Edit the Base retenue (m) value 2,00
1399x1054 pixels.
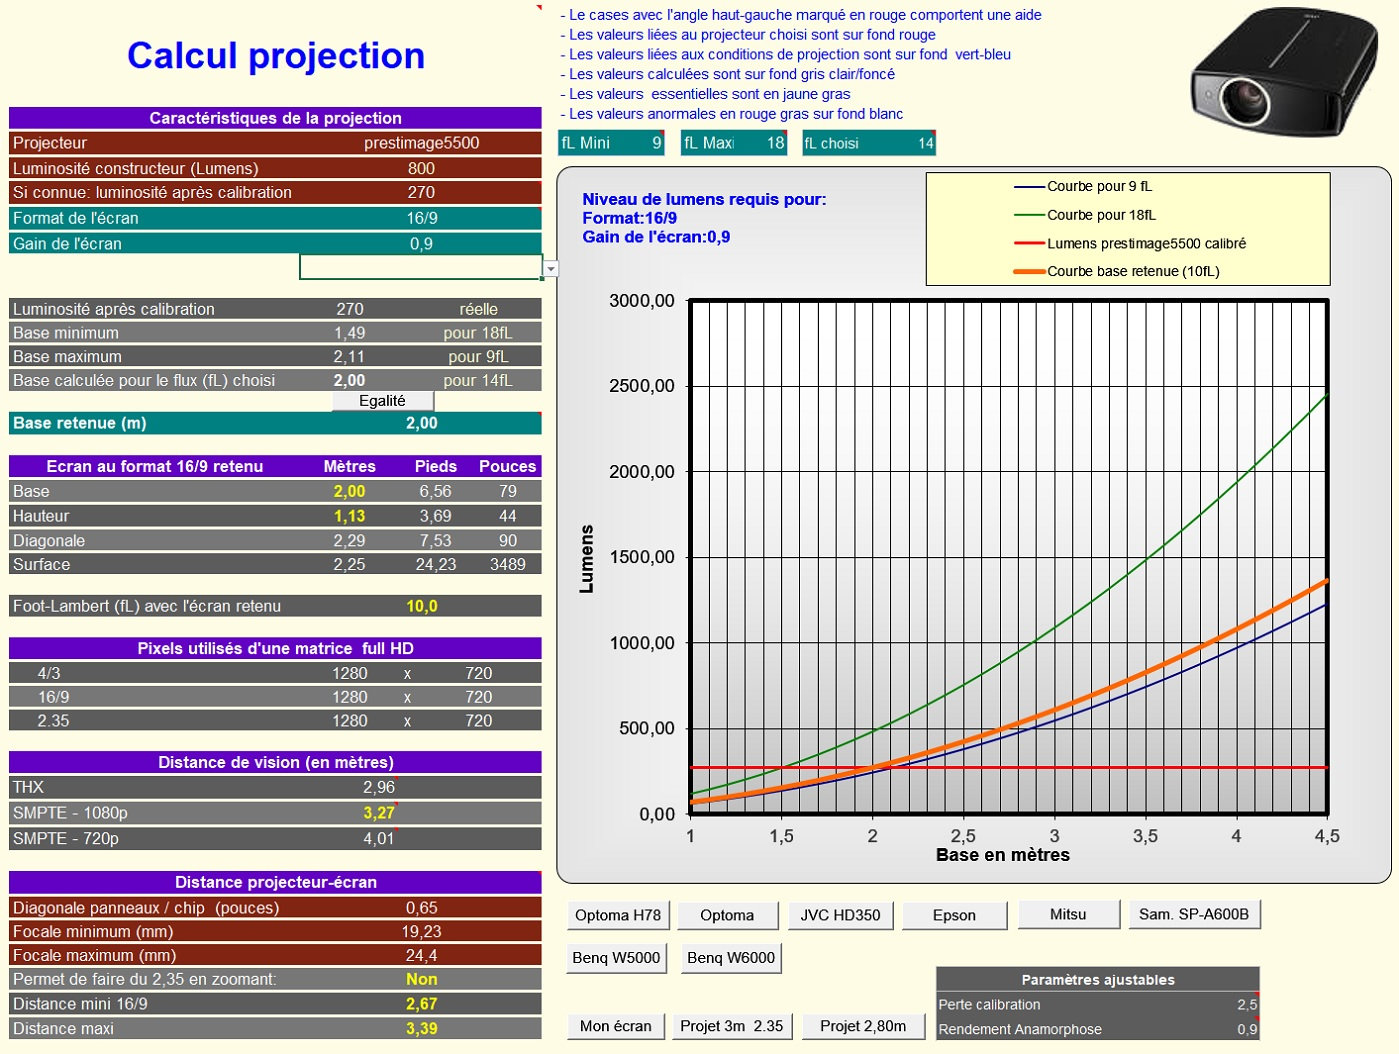[421, 423]
